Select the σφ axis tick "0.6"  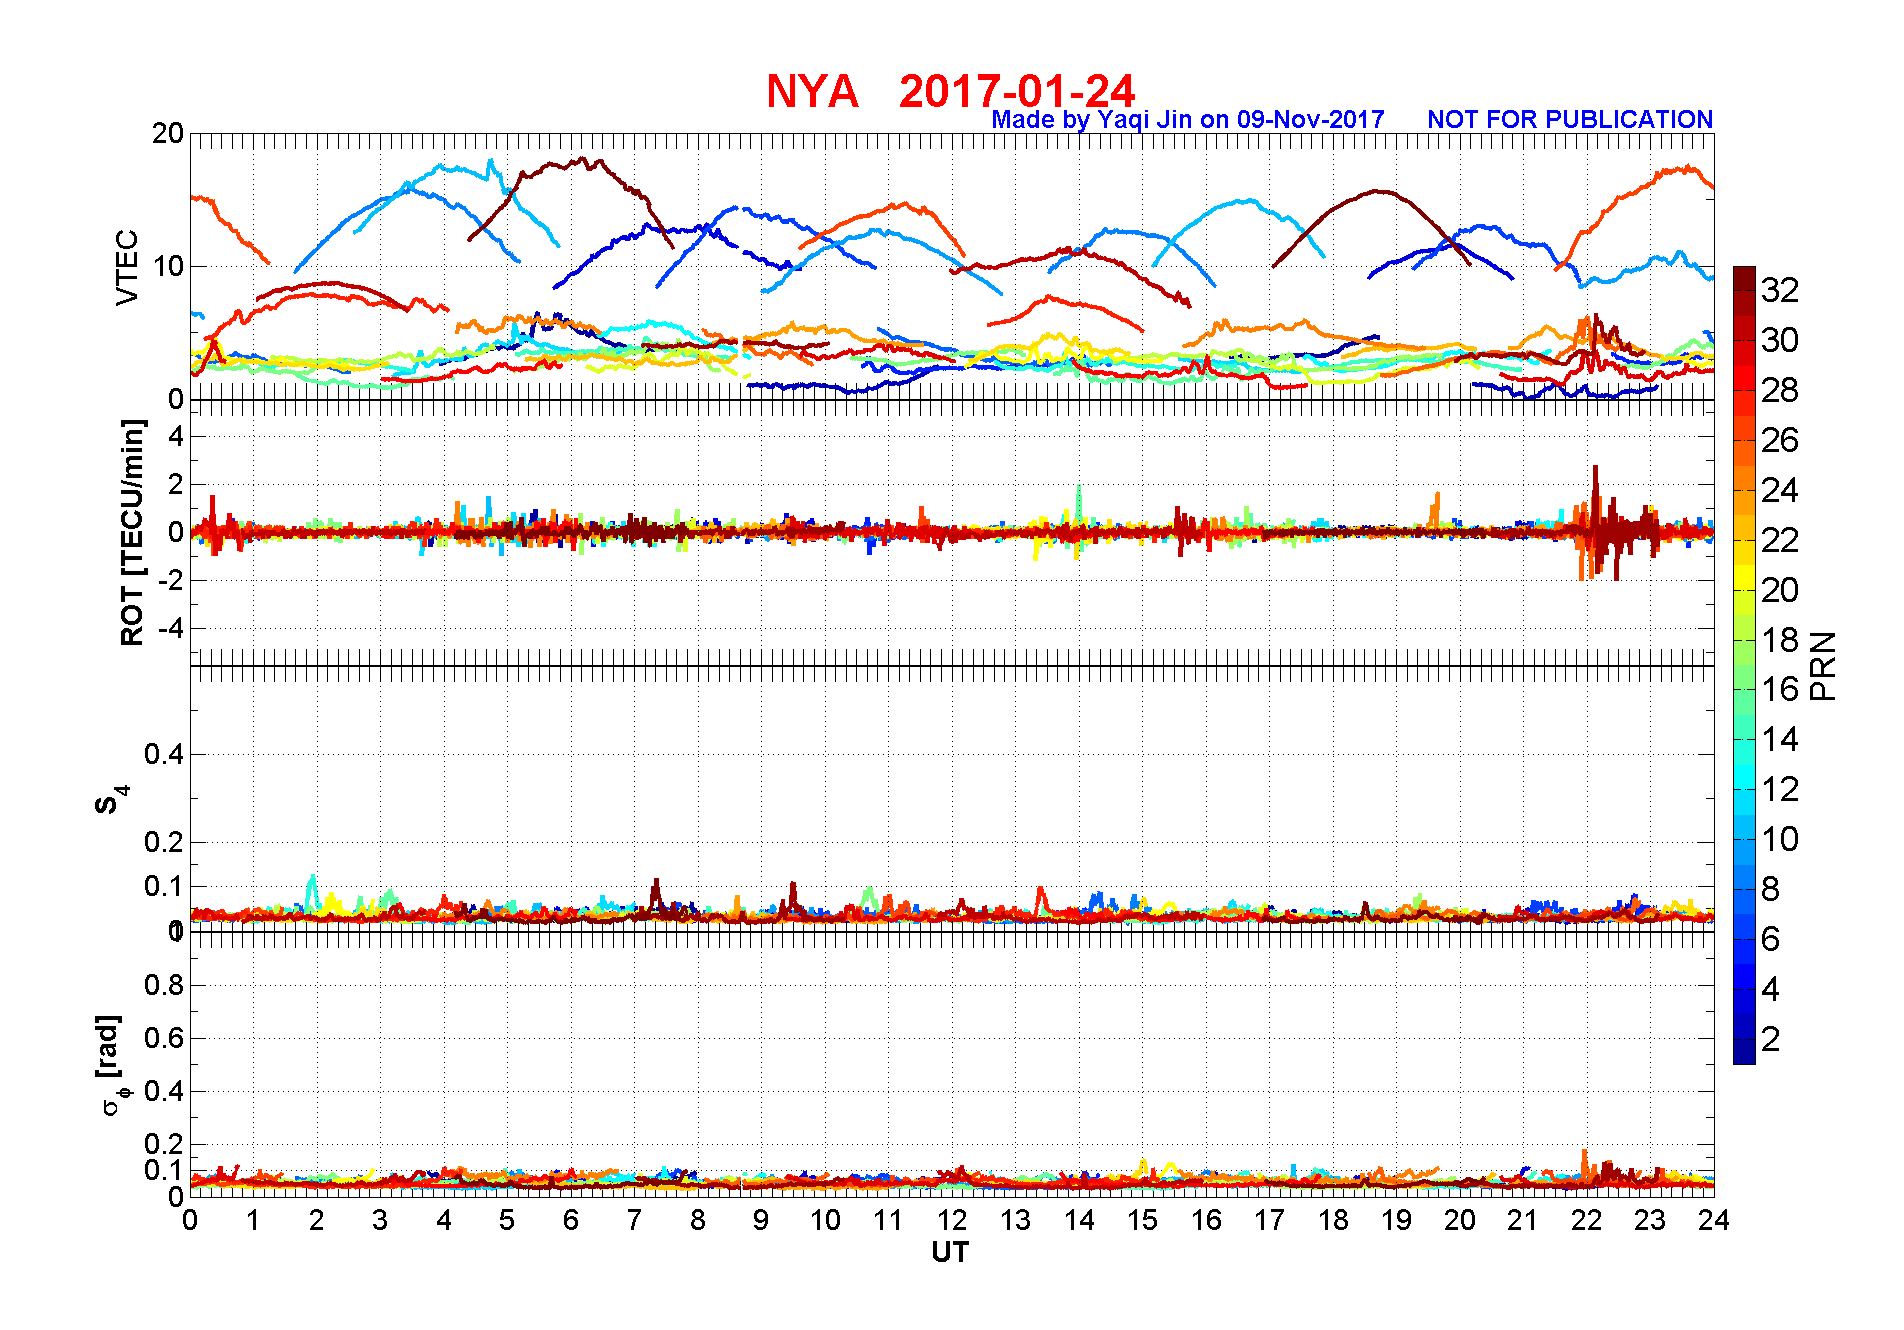(164, 1038)
